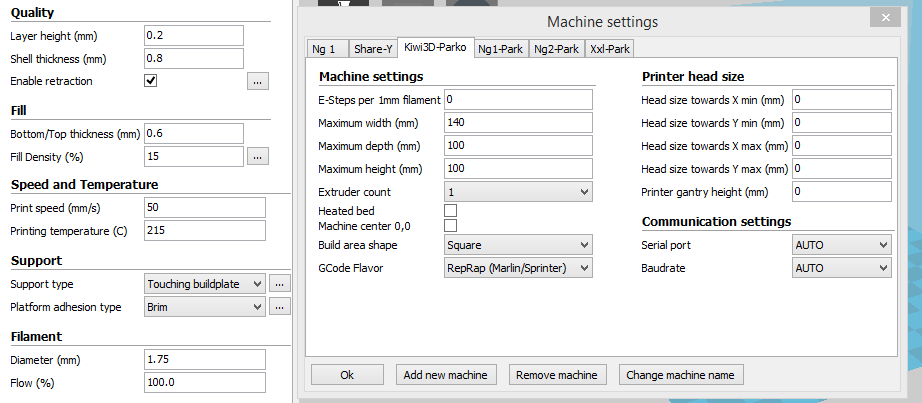
Task: Click the Maximum width input field
Action: coord(517,123)
